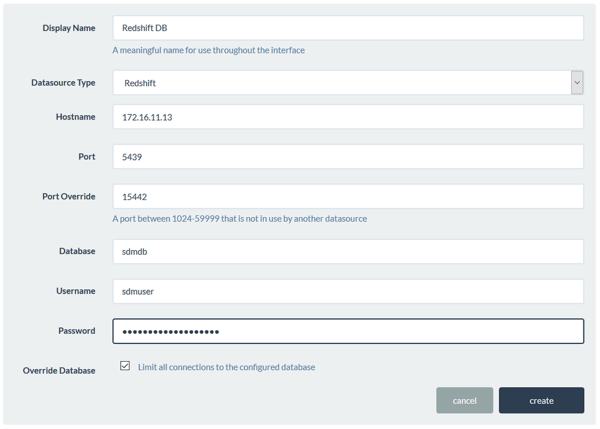Image resolution: width=600 pixels, height=429 pixels.
Task: Click the cancel button
Action: [464, 400]
